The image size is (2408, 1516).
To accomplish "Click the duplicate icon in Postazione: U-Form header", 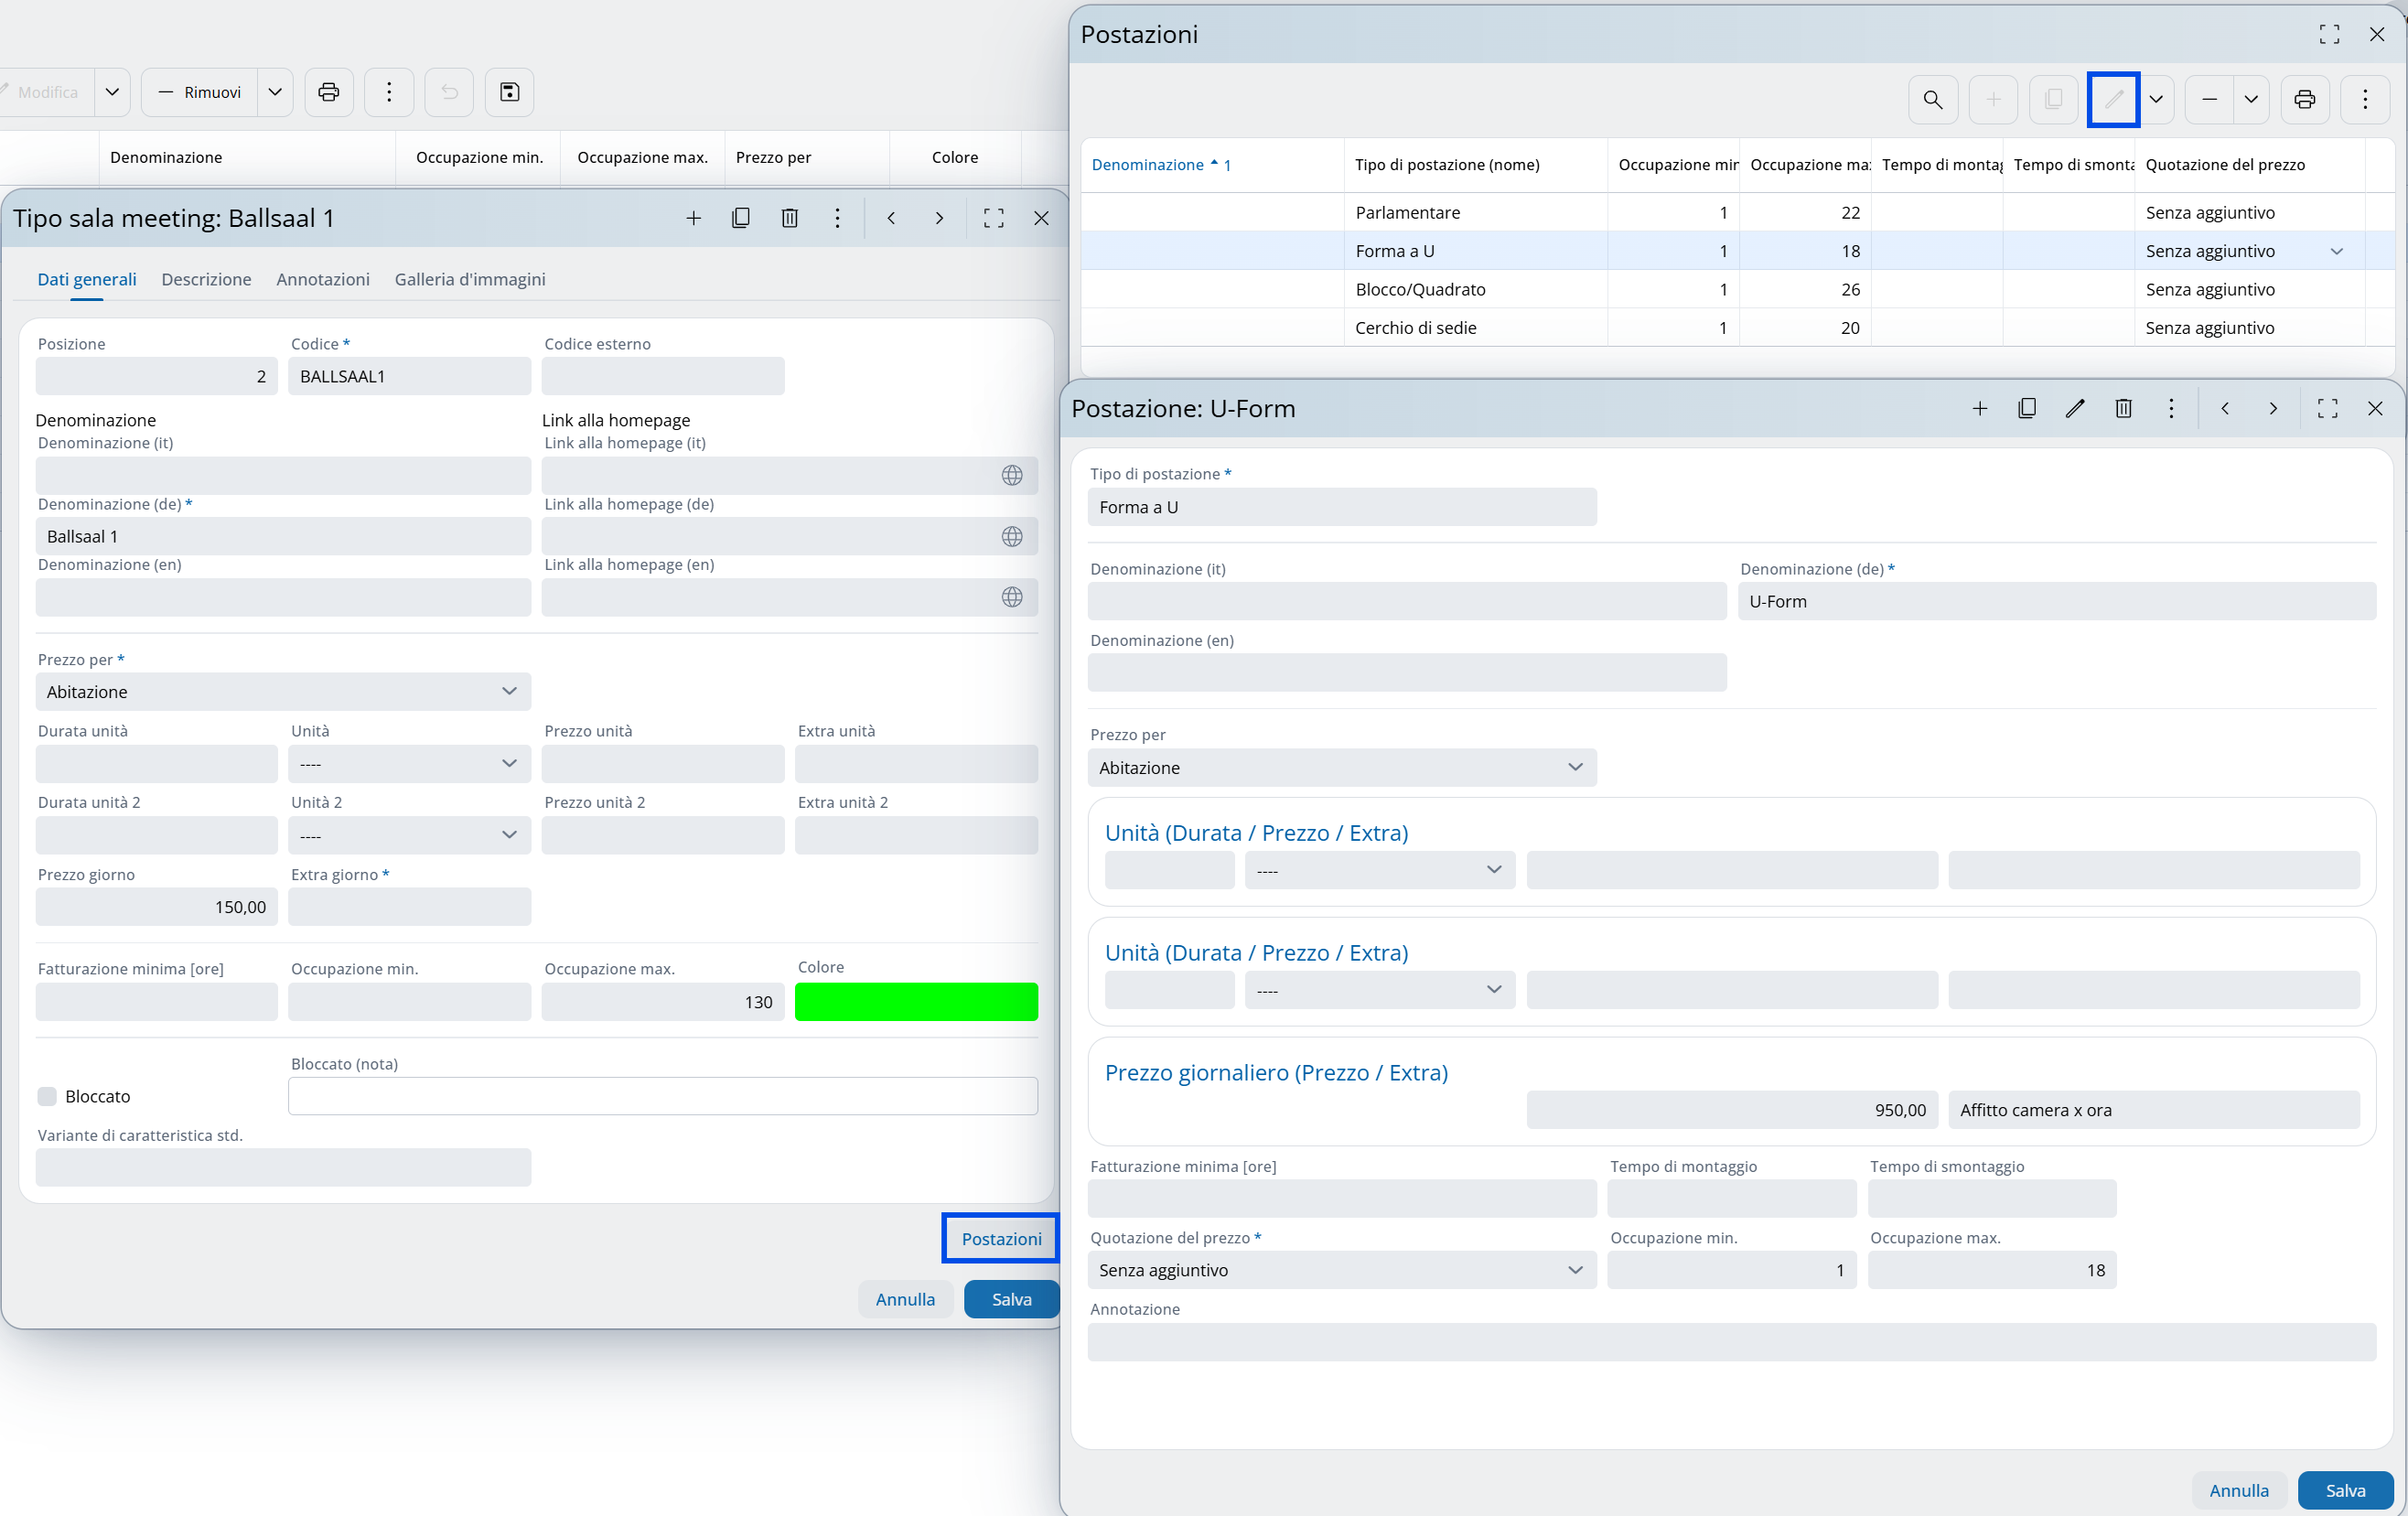I will 2026,408.
